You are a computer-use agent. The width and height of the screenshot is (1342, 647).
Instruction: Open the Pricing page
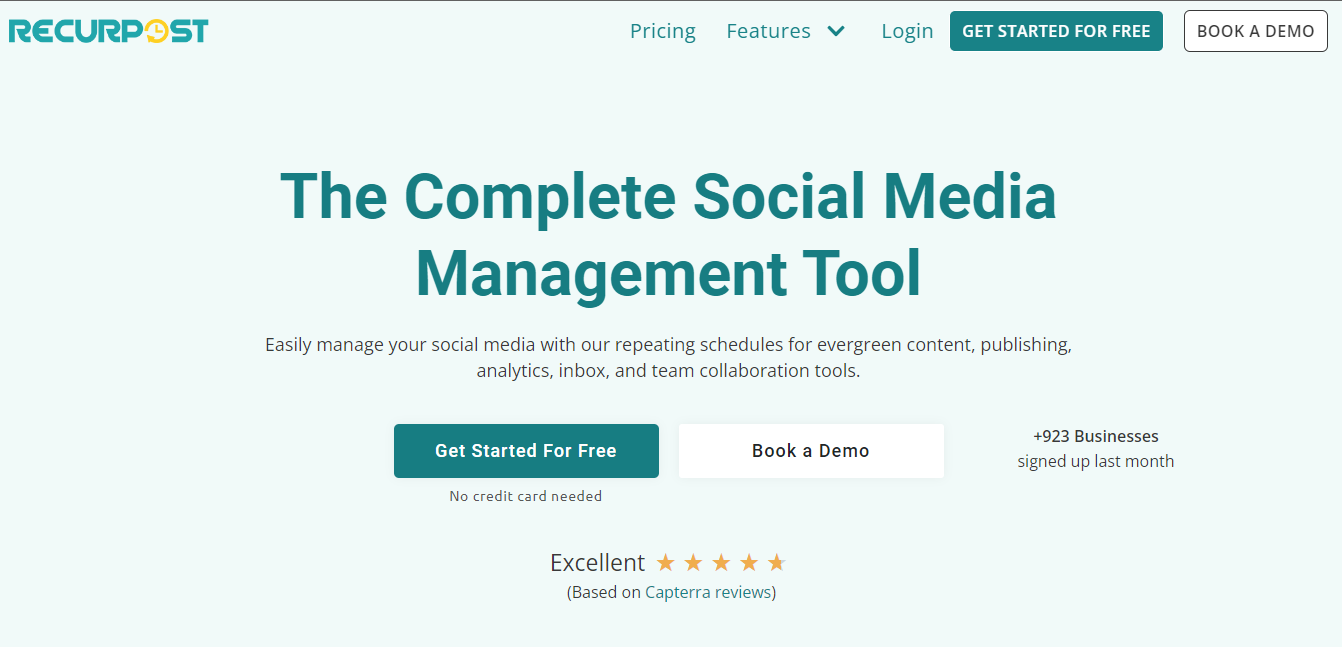(662, 31)
